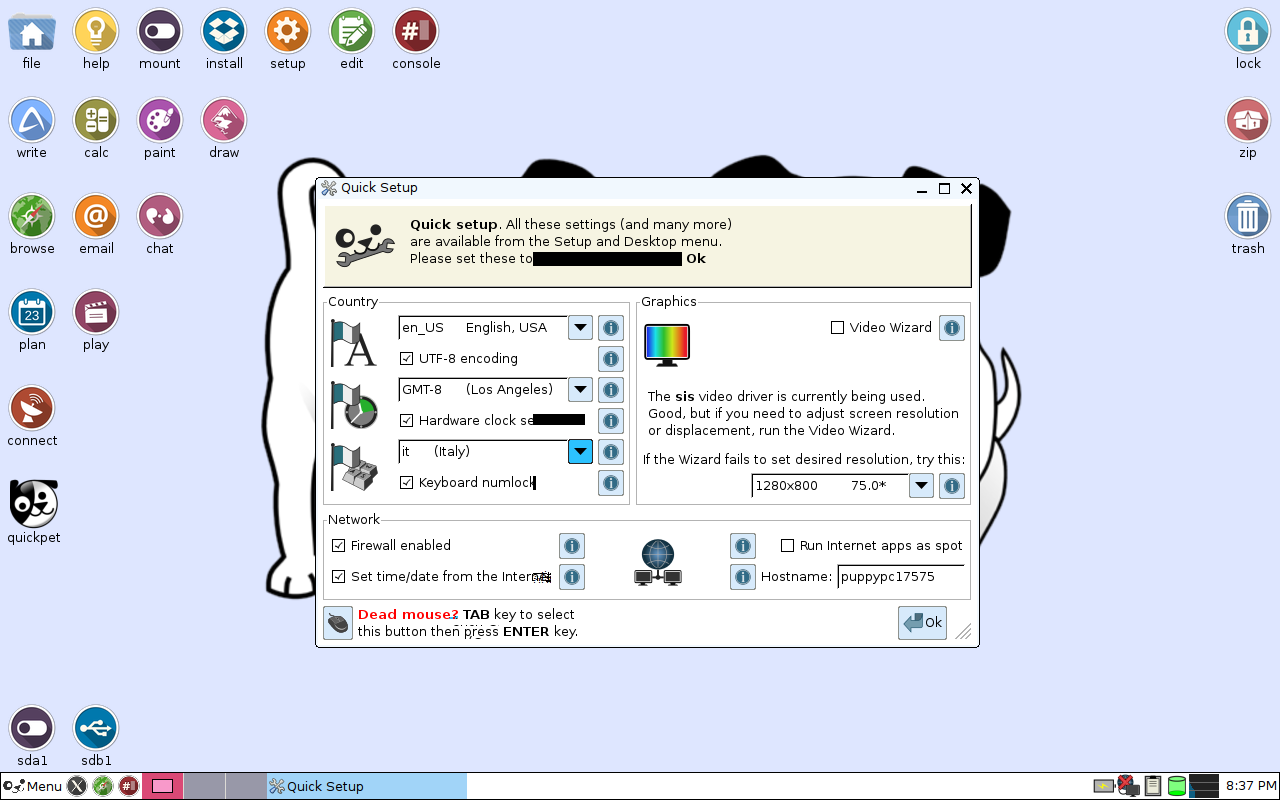This screenshot has height=800, width=1280.
Task: Expand the GMT-8 timezone dropdown
Action: 581,390
